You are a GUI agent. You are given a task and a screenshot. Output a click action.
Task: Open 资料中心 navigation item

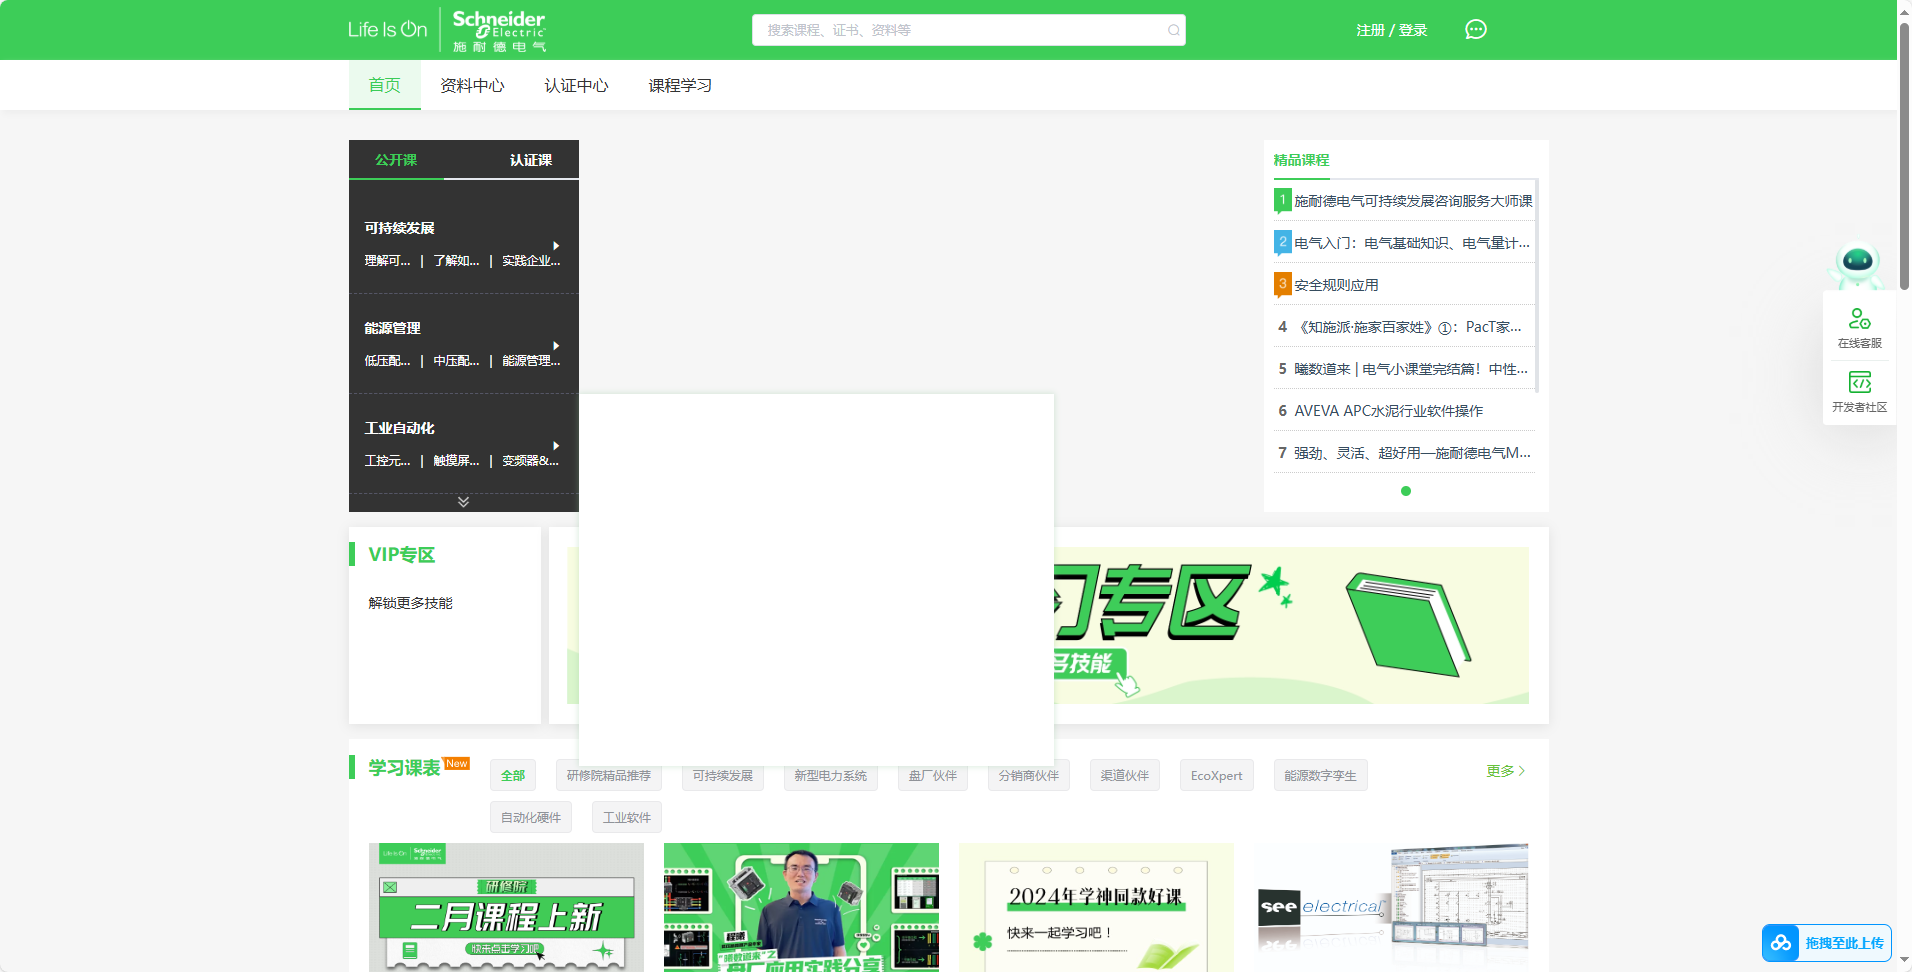tap(472, 85)
